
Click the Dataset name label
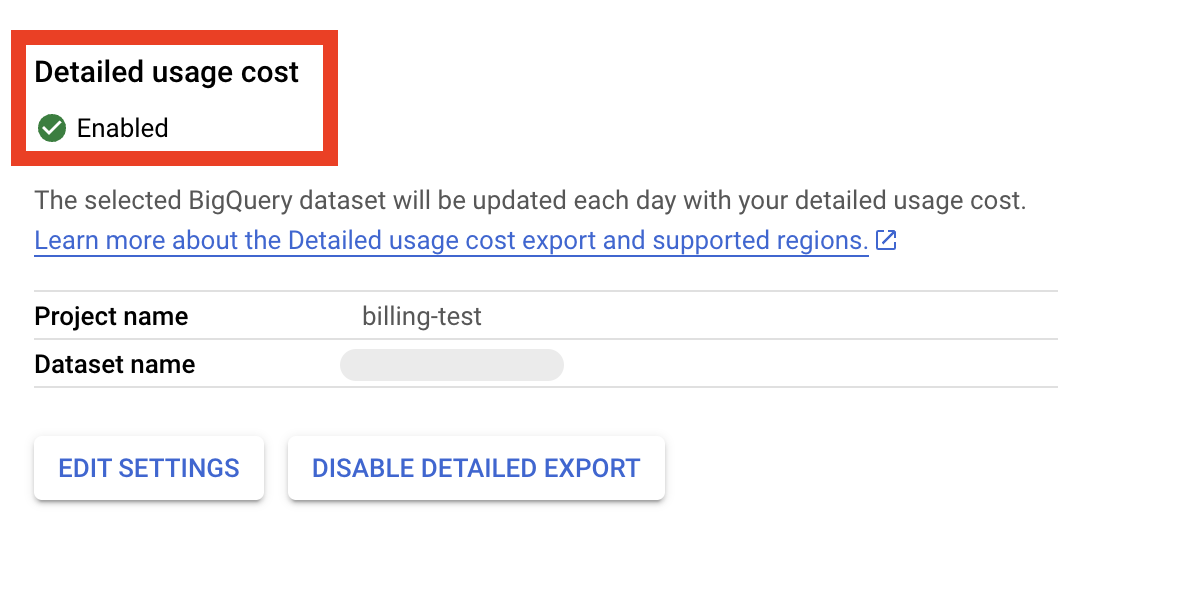point(114,365)
